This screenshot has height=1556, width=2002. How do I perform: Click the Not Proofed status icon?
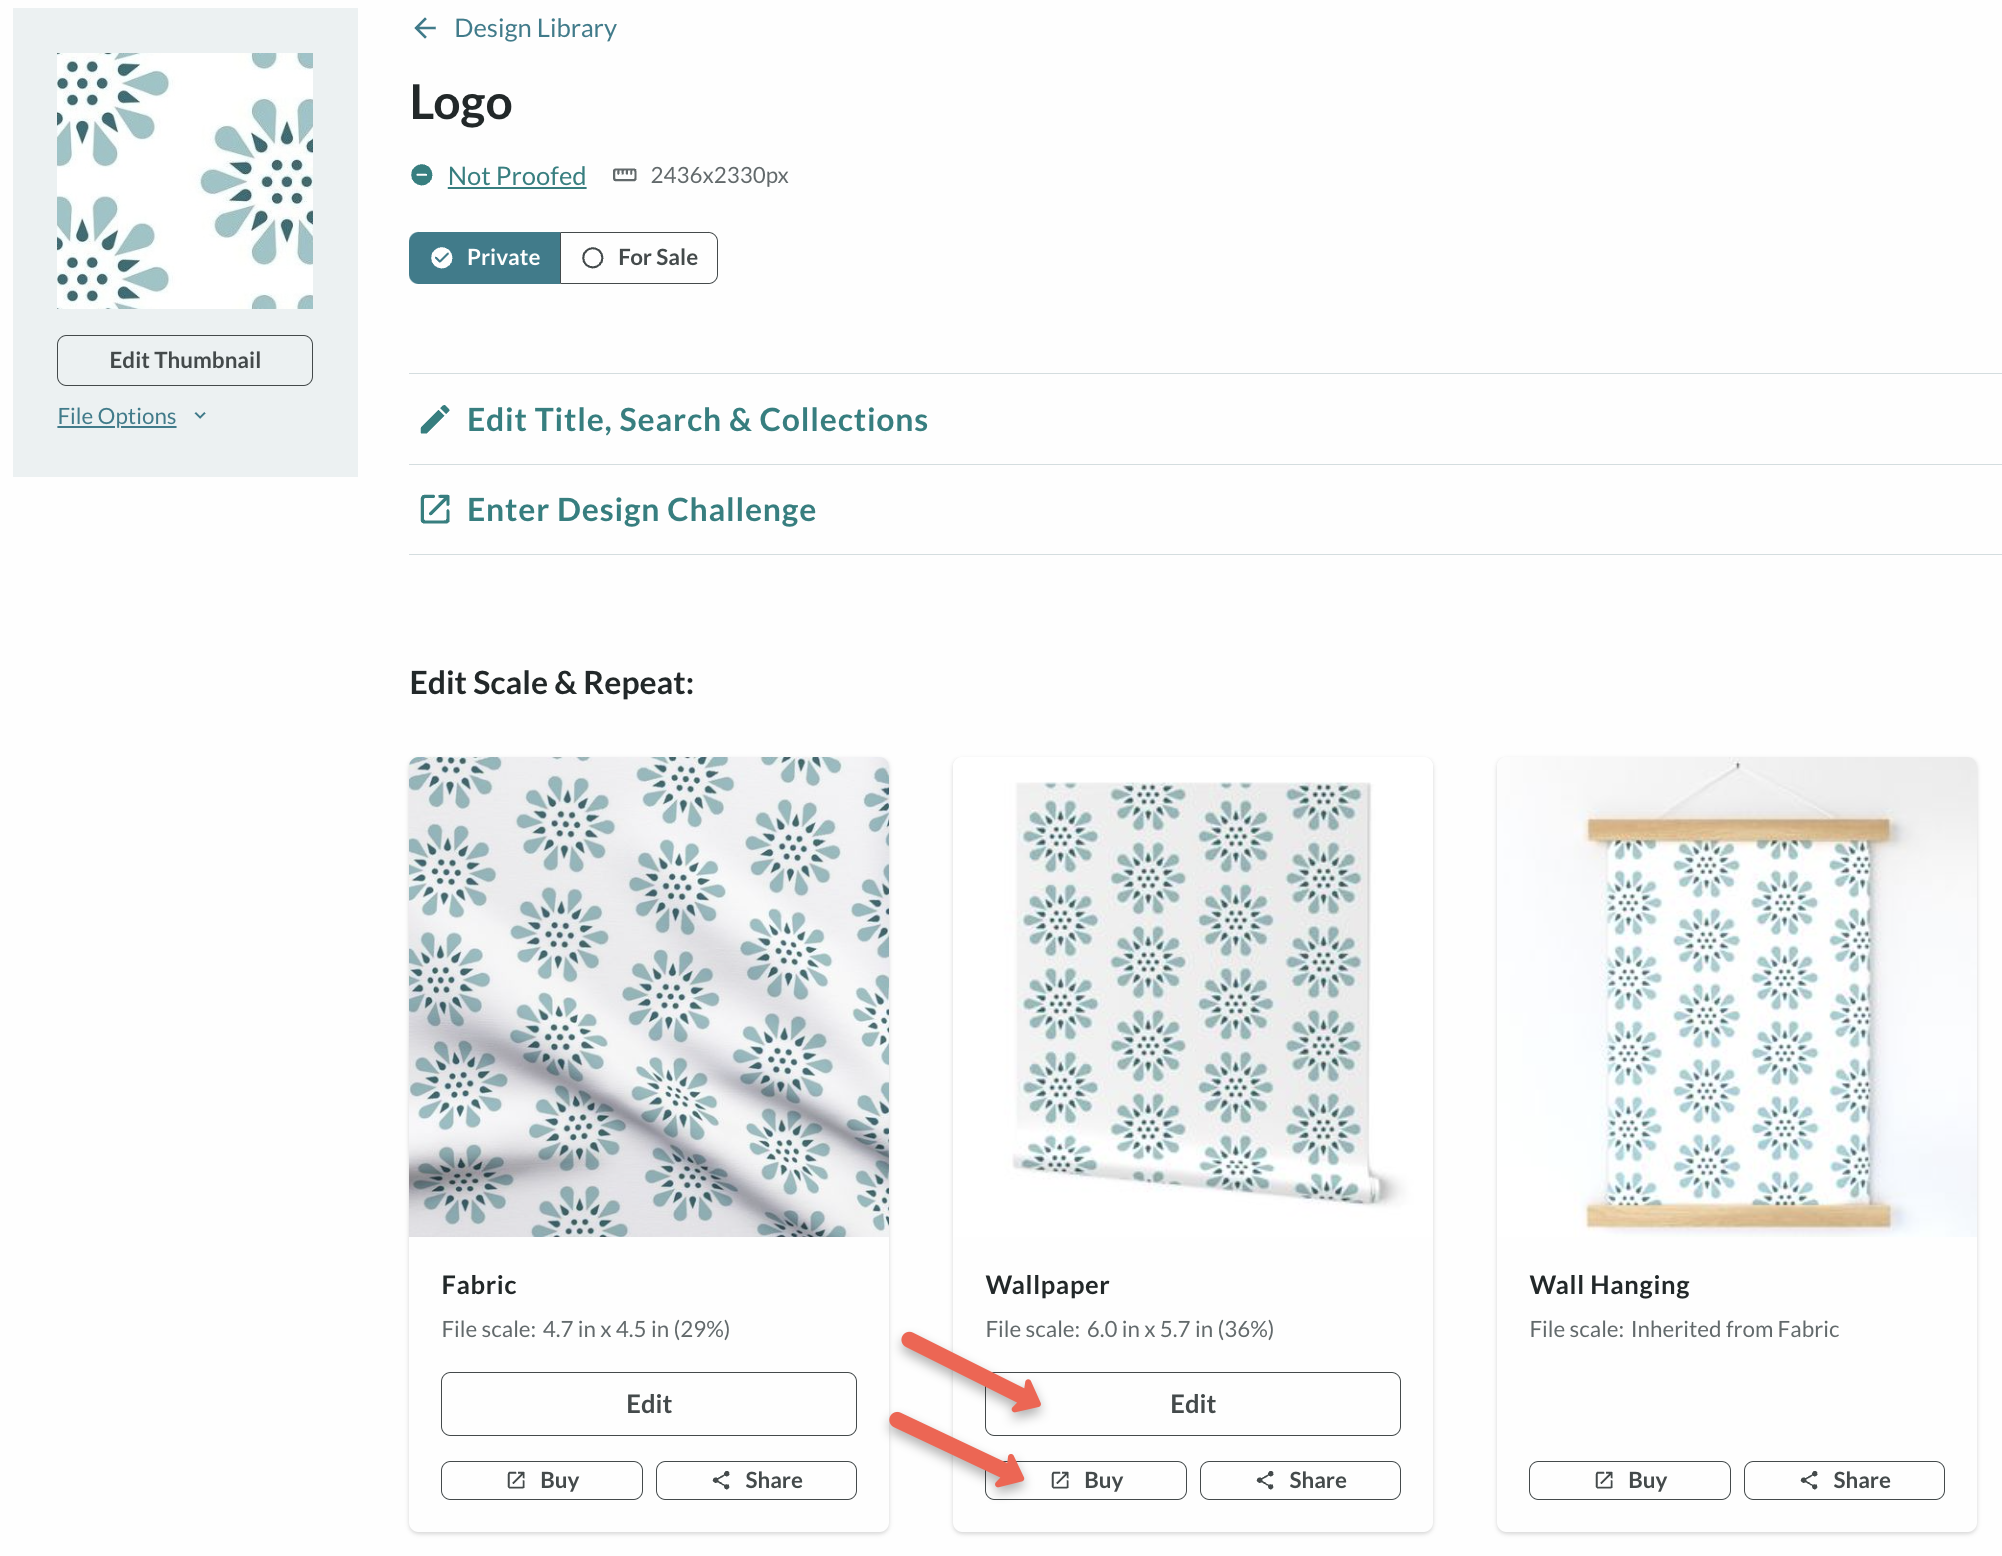coord(422,176)
